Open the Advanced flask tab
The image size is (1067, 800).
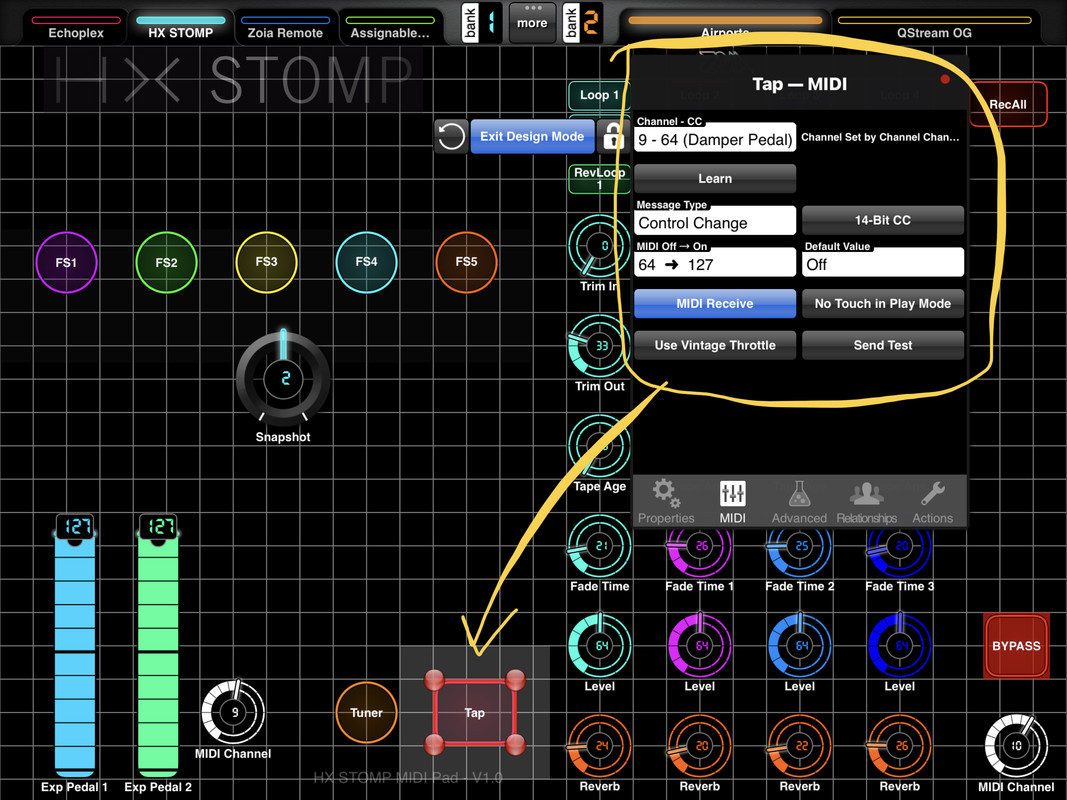coord(799,502)
